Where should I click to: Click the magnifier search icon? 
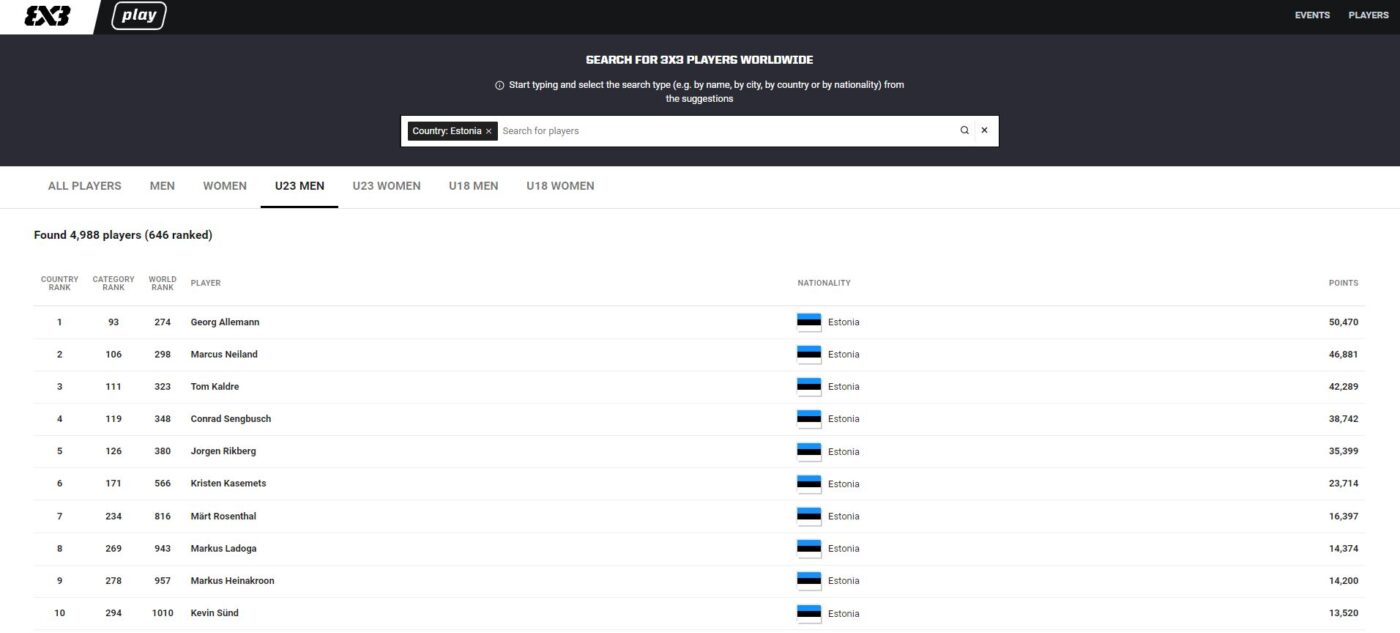pyautogui.click(x=964, y=131)
